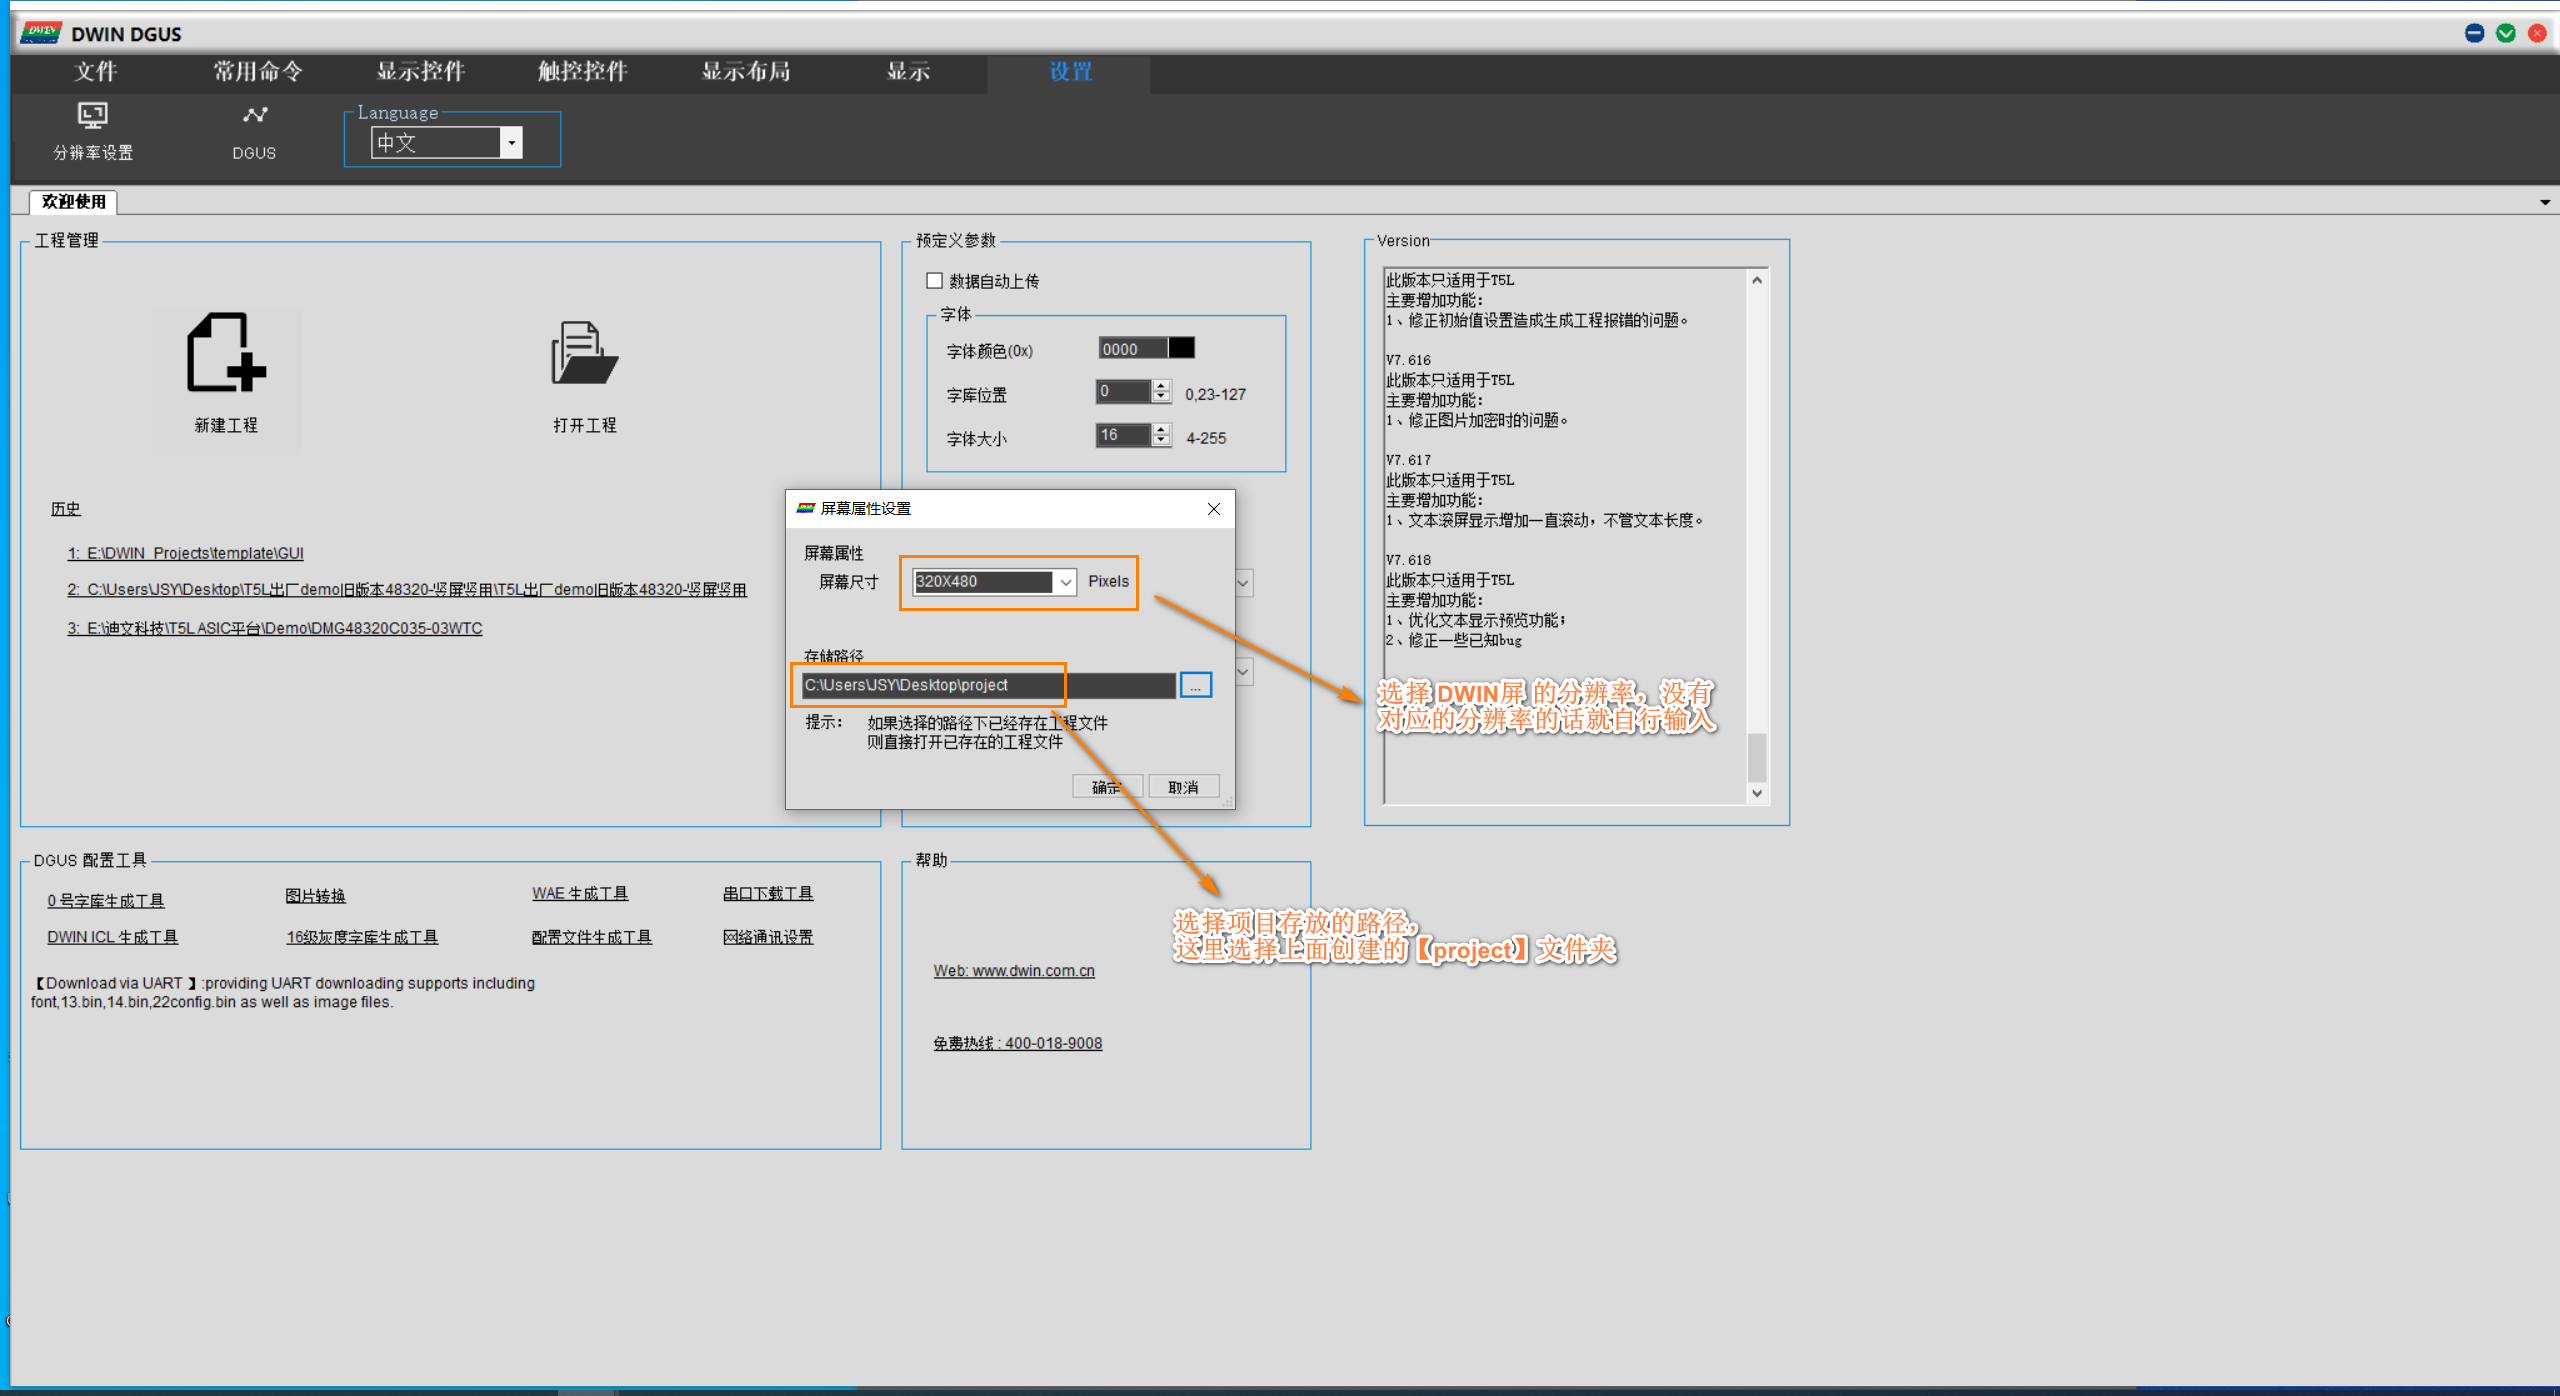This screenshot has width=2560, height=1396.
Task: Open history item 3 DMG48320C035-03WTC
Action: 275,629
